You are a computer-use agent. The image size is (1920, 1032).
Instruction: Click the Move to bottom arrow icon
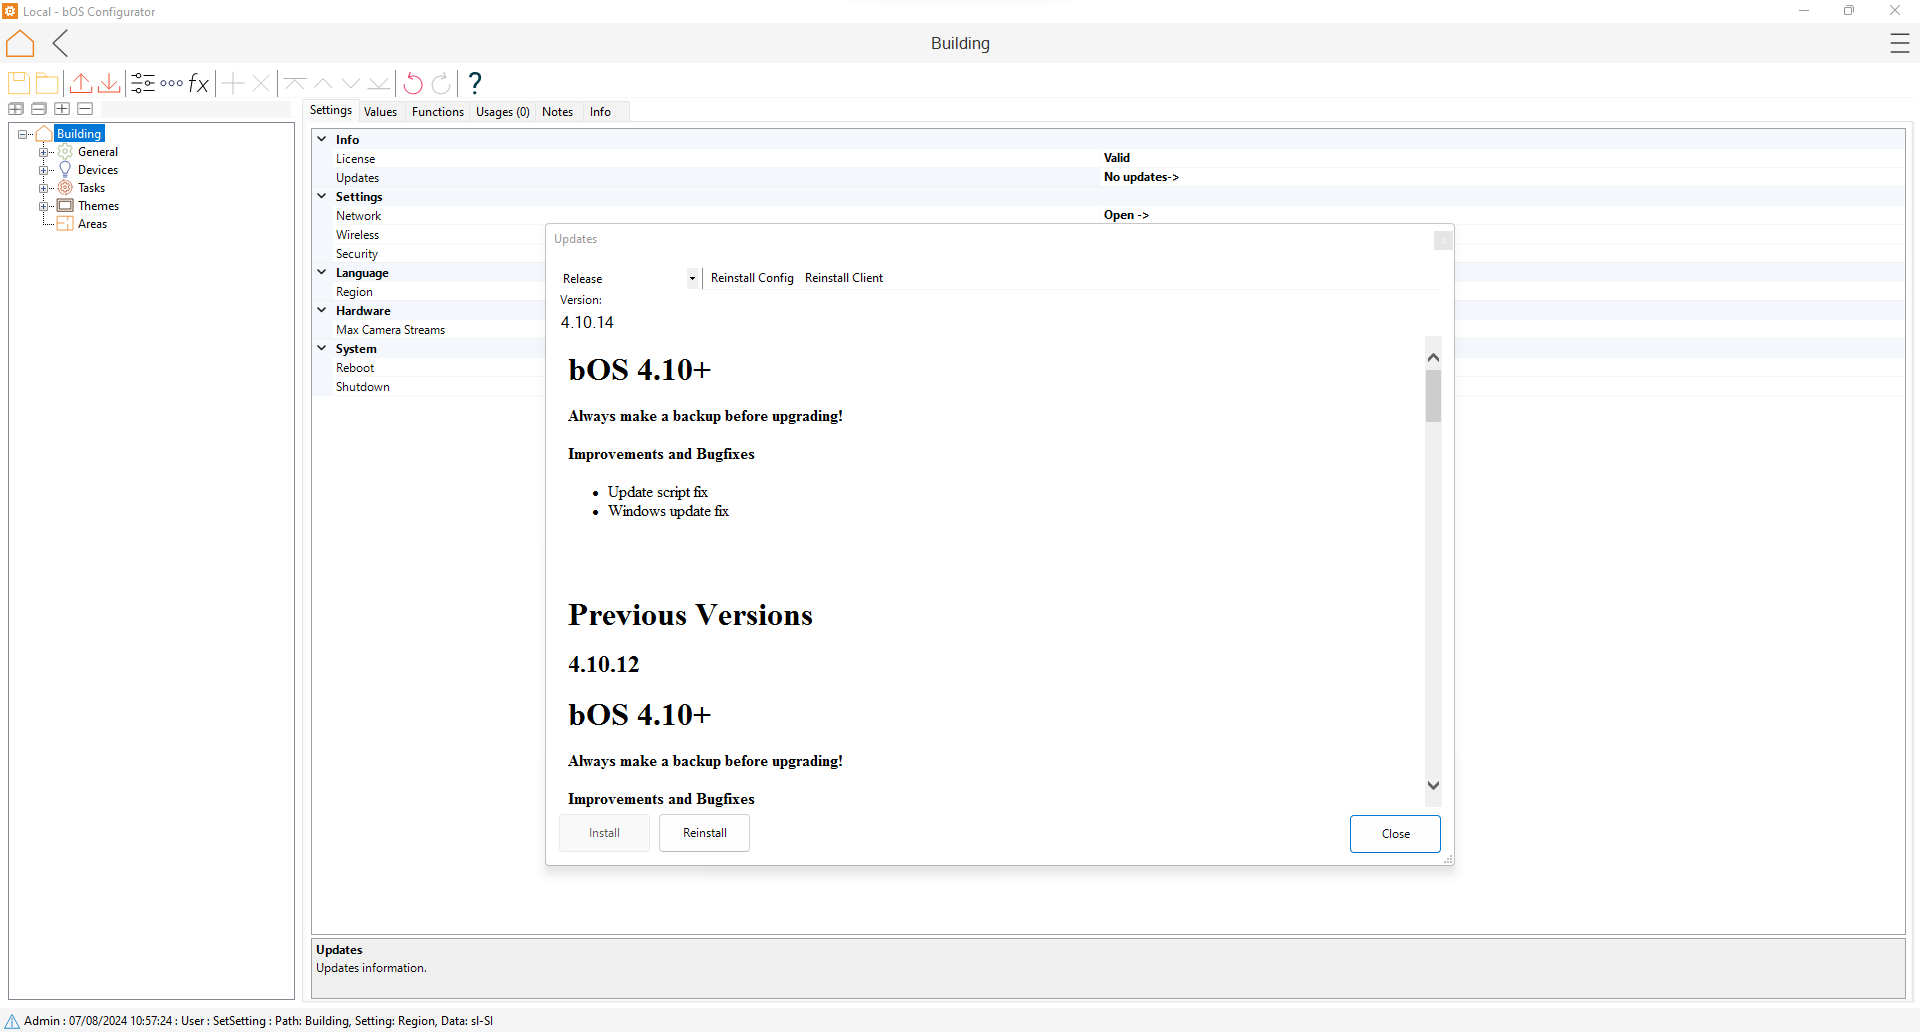pyautogui.click(x=379, y=83)
